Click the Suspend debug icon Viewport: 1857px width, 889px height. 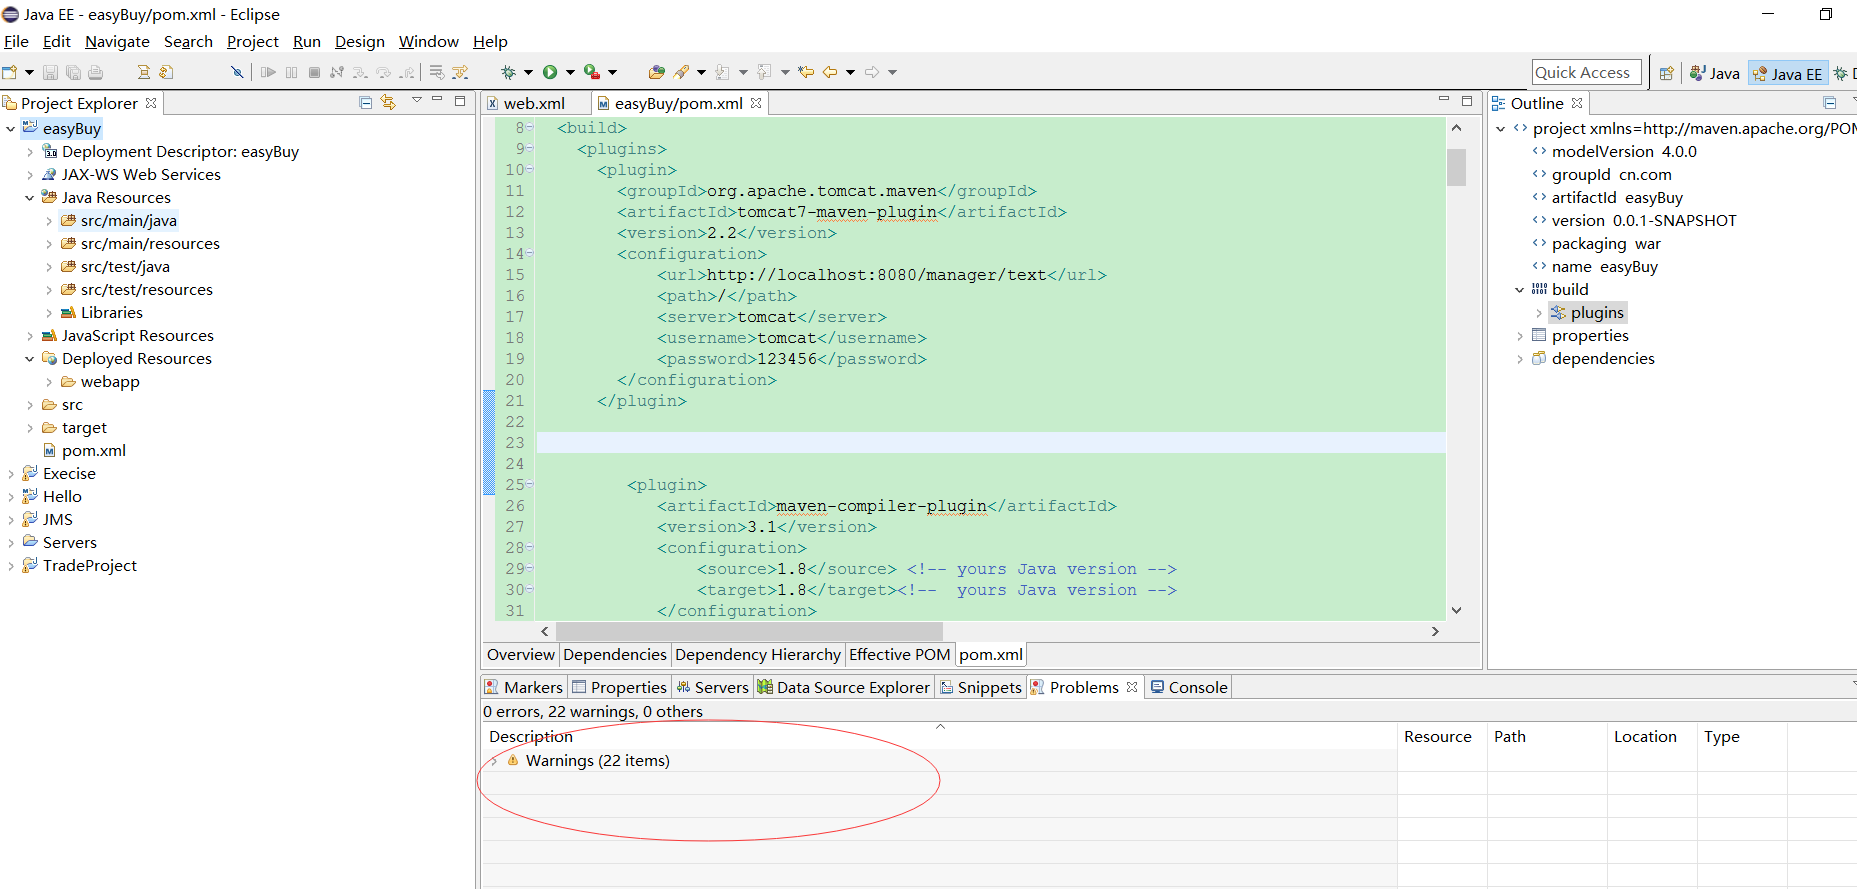(291, 72)
